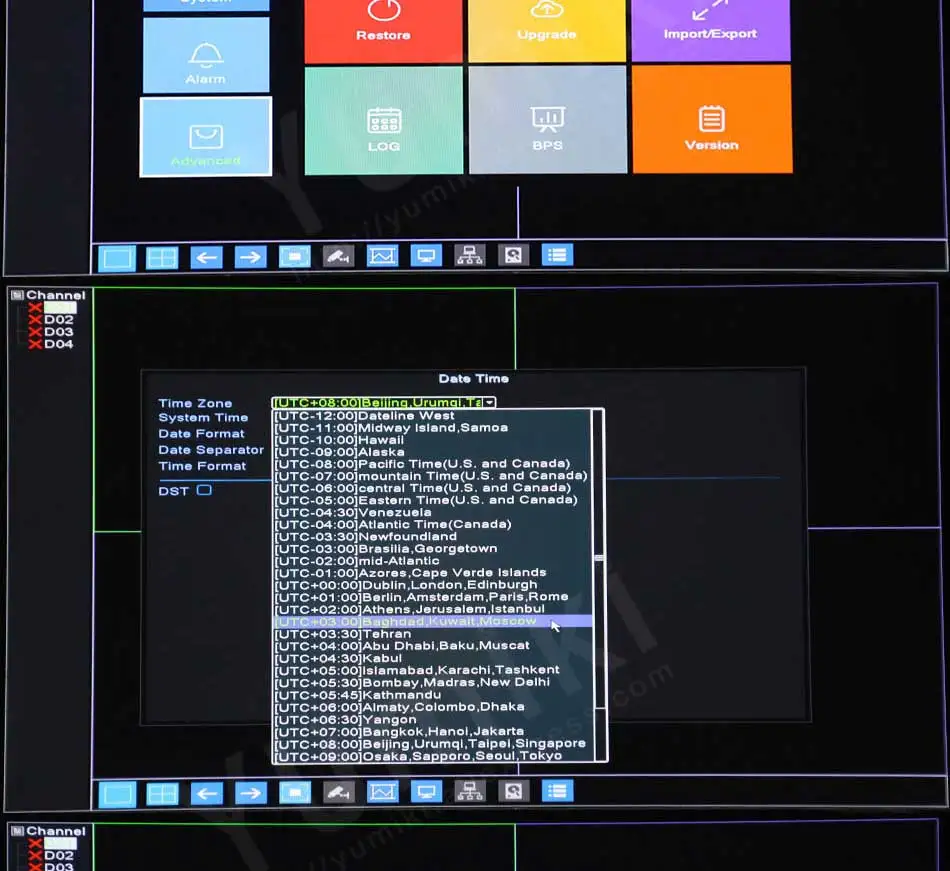Click camera PTZ icon in toolbar below menu tiles
Viewport: 950px width, 871px height.
click(x=338, y=257)
